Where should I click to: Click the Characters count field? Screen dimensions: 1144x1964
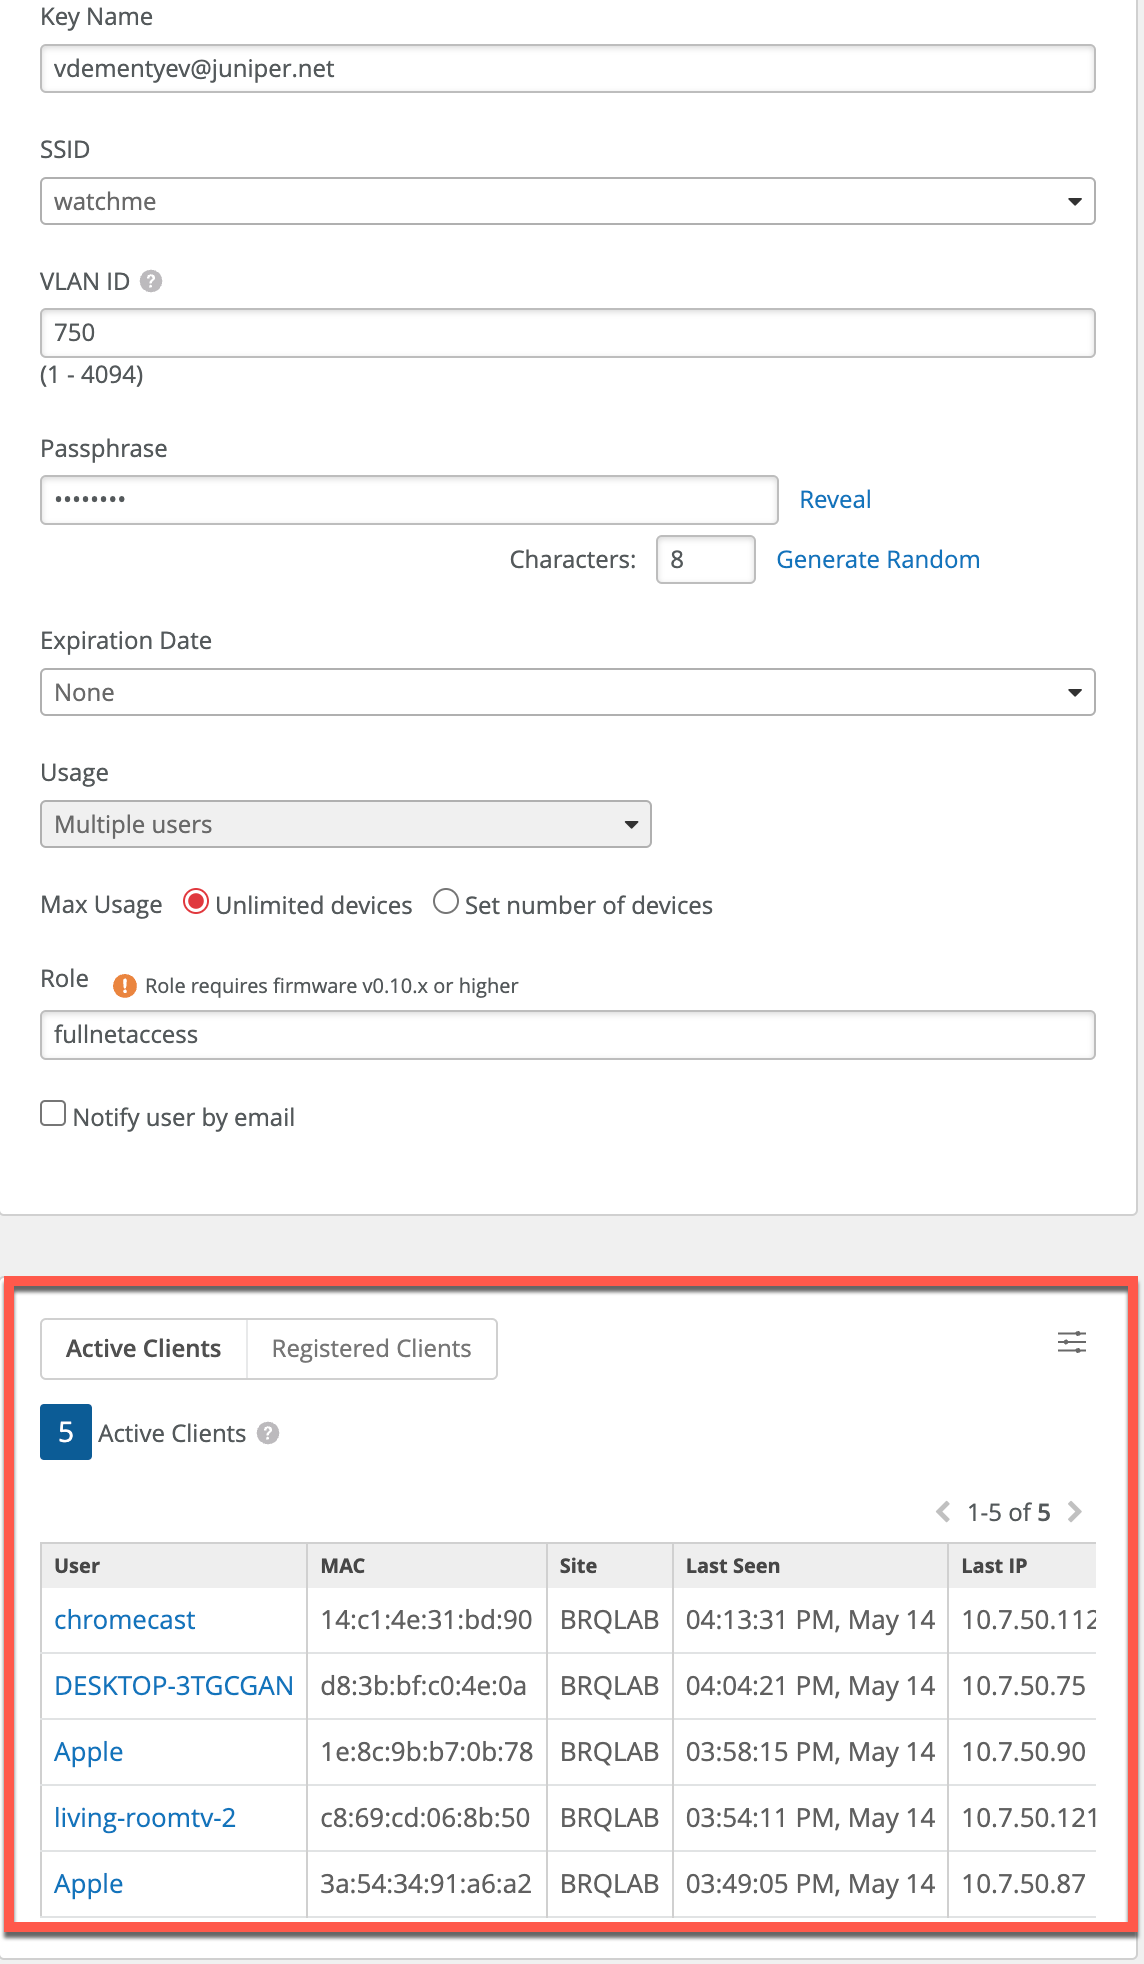click(705, 560)
